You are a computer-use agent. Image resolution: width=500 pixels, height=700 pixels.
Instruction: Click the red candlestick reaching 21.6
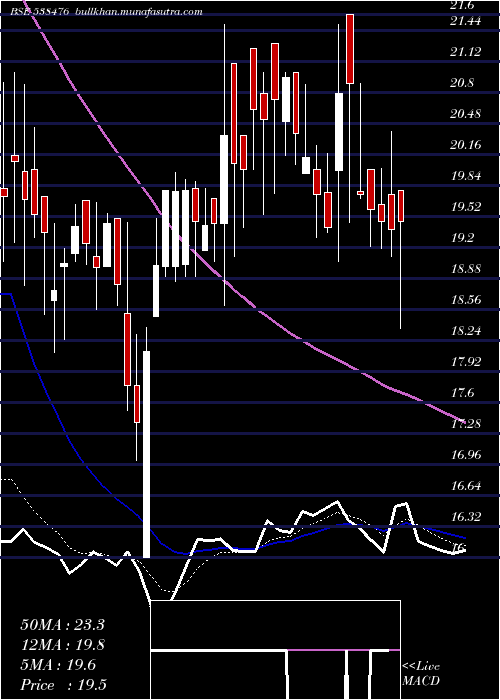click(x=350, y=49)
